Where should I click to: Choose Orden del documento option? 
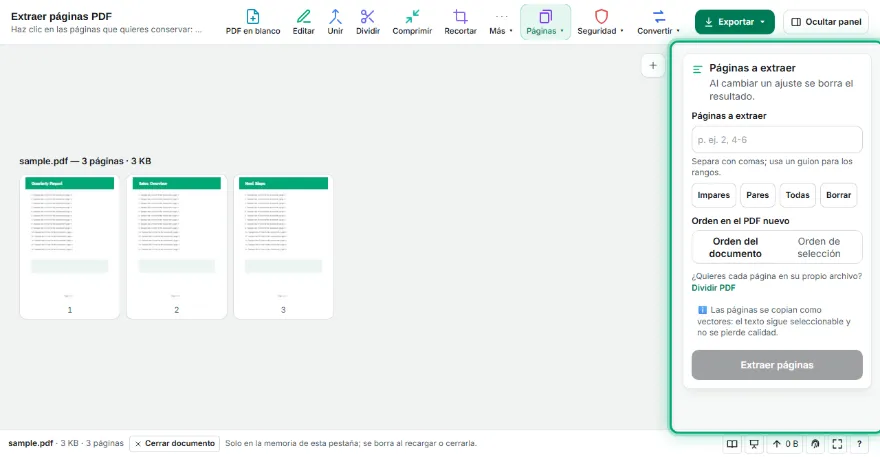[735, 248]
